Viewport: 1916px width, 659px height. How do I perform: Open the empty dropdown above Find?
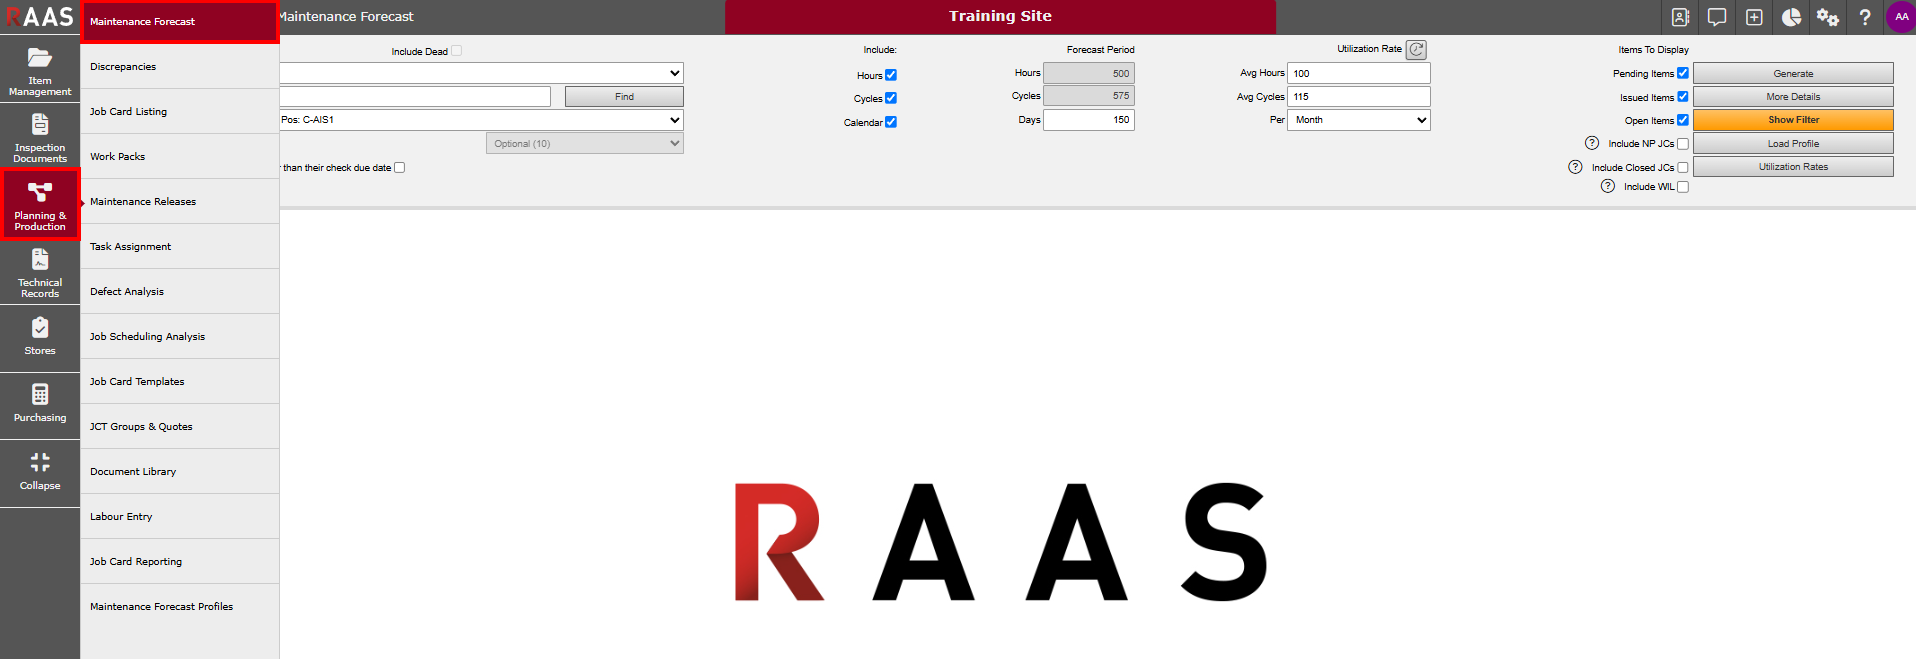pos(481,73)
